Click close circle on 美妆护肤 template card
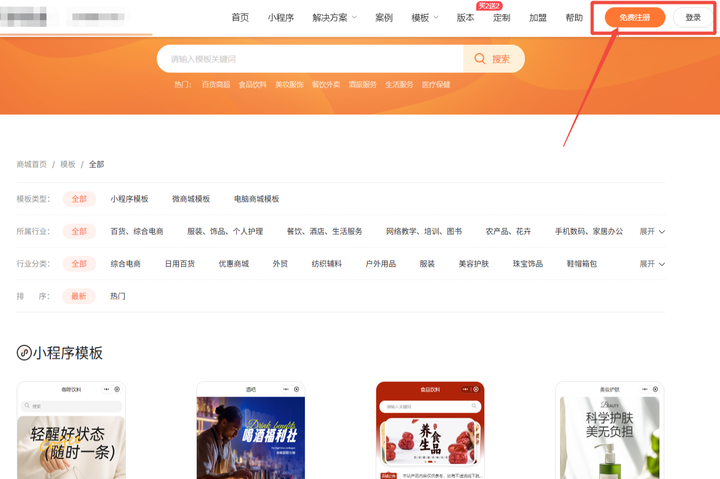This screenshot has width=720, height=479. pos(656,389)
